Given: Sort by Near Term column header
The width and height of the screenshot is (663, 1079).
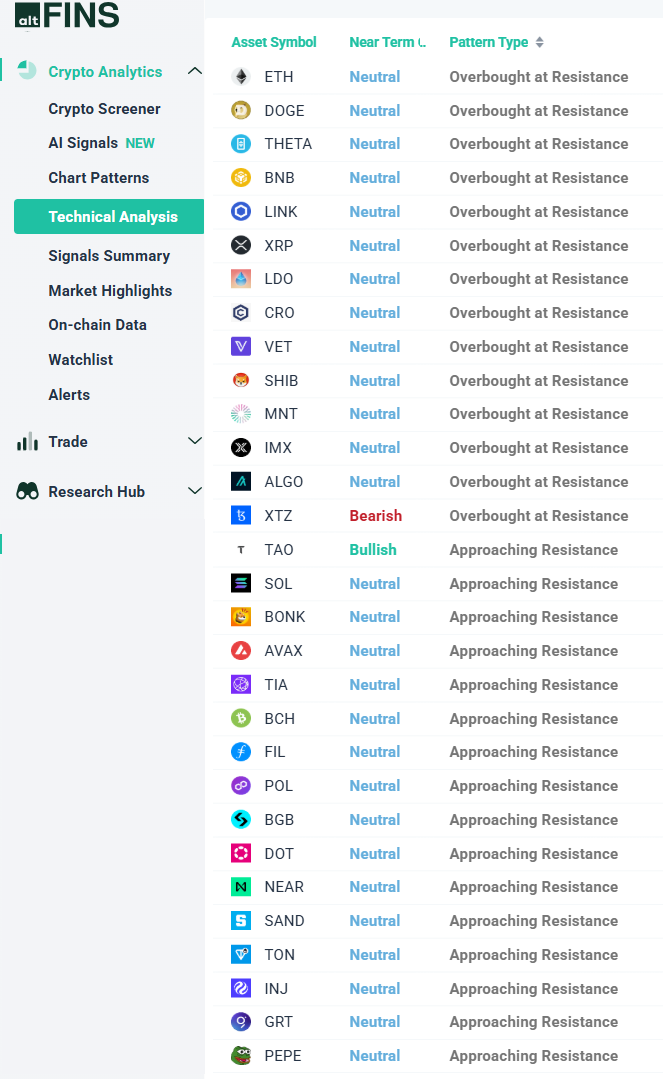Looking at the screenshot, I should (x=388, y=42).
